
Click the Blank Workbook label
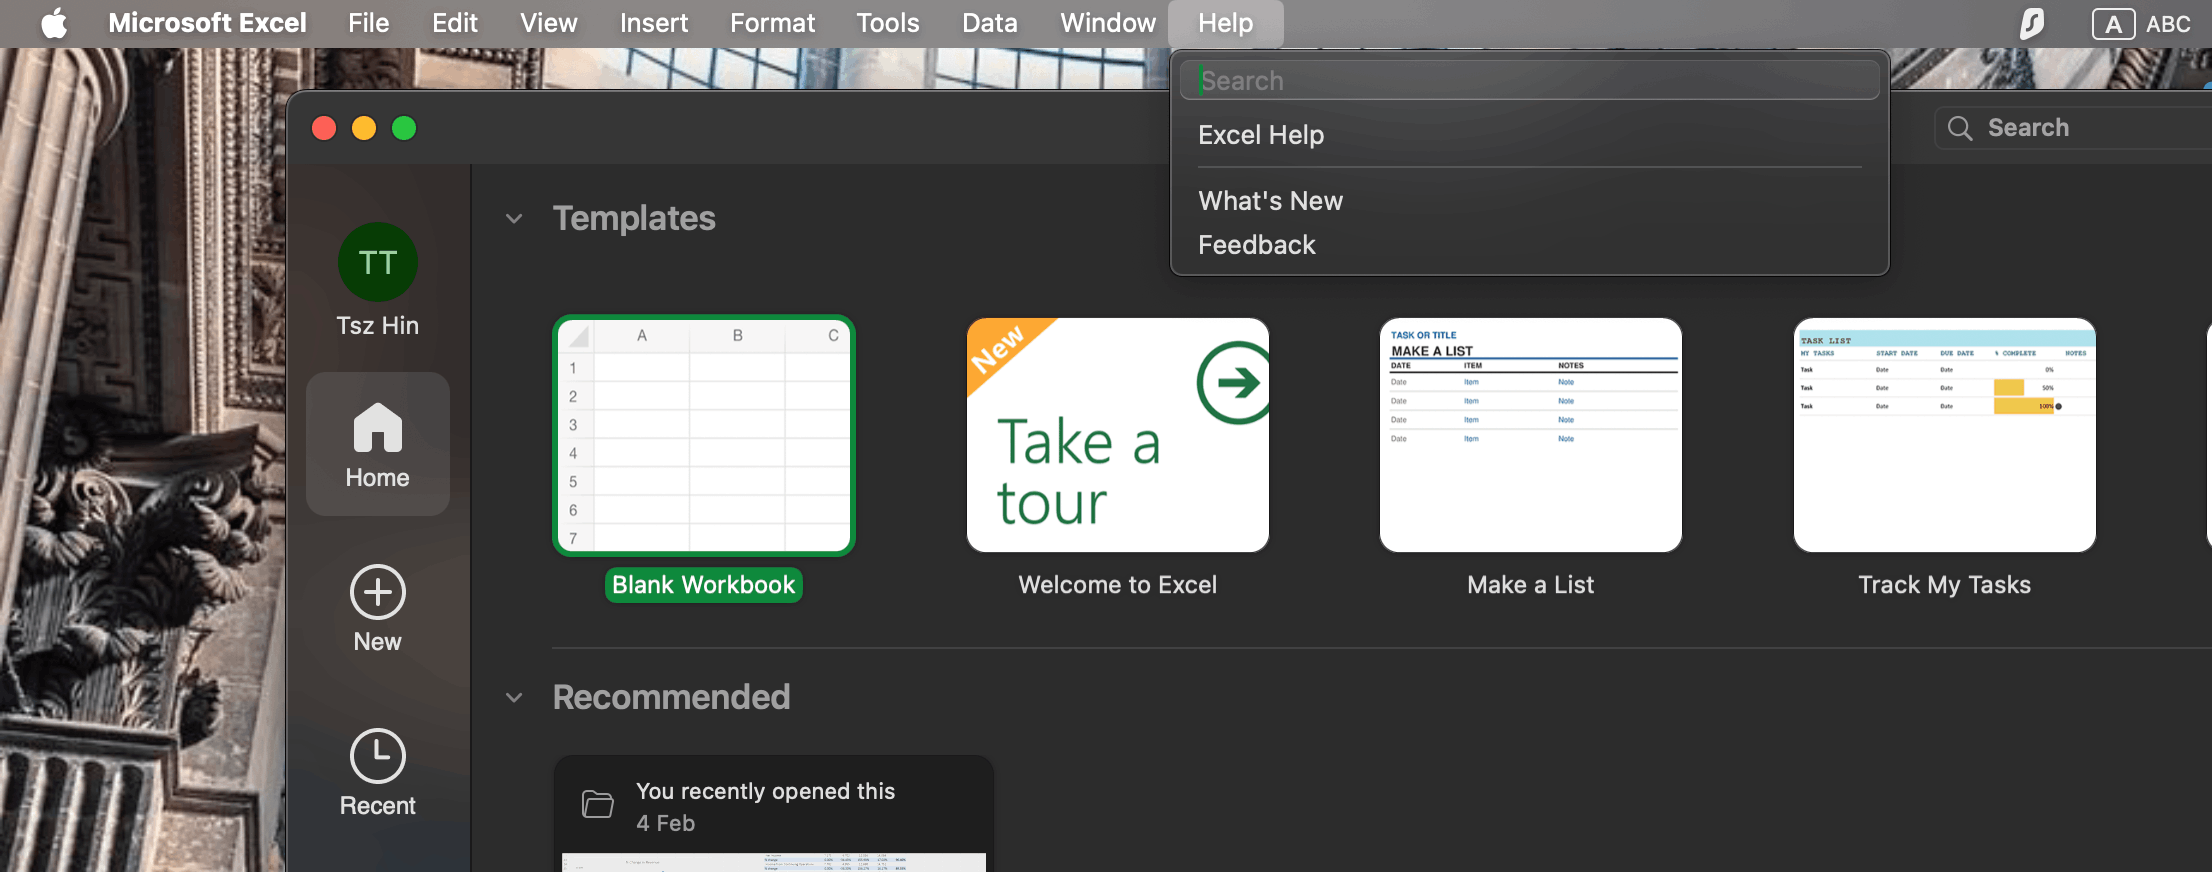coord(704,585)
